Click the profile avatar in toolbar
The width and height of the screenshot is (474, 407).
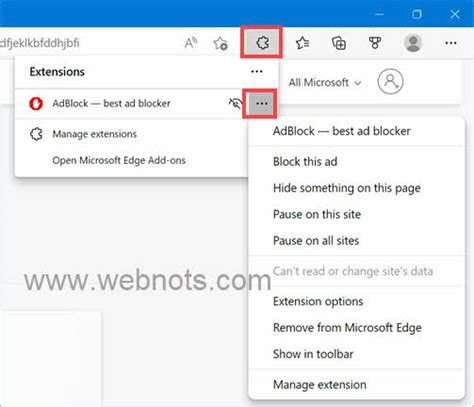click(413, 43)
